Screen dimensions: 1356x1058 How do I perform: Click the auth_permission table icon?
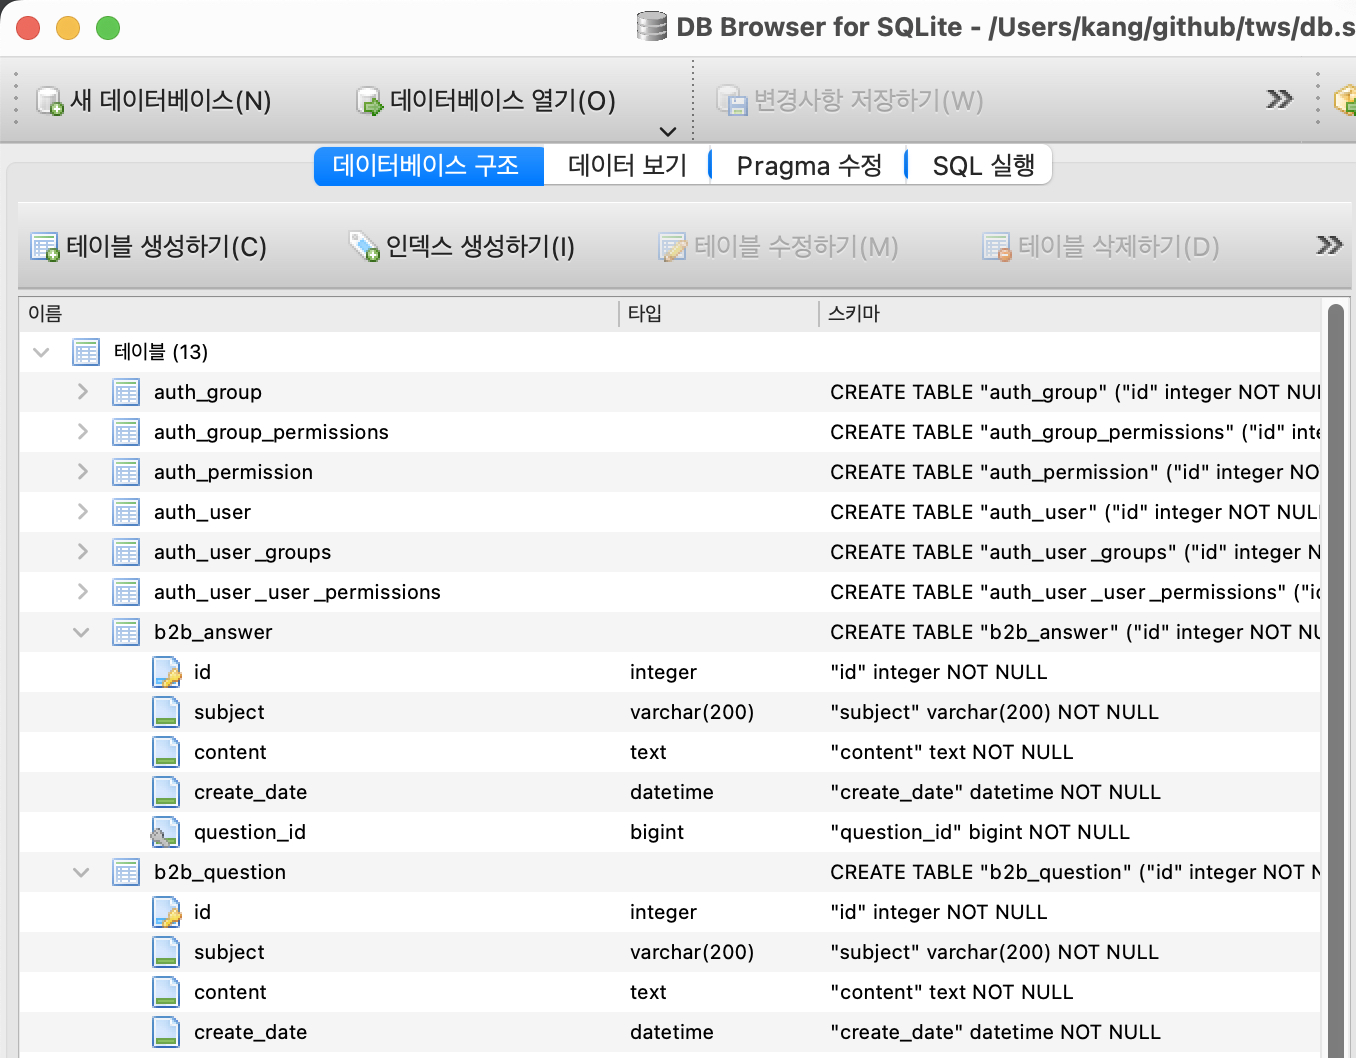[126, 472]
